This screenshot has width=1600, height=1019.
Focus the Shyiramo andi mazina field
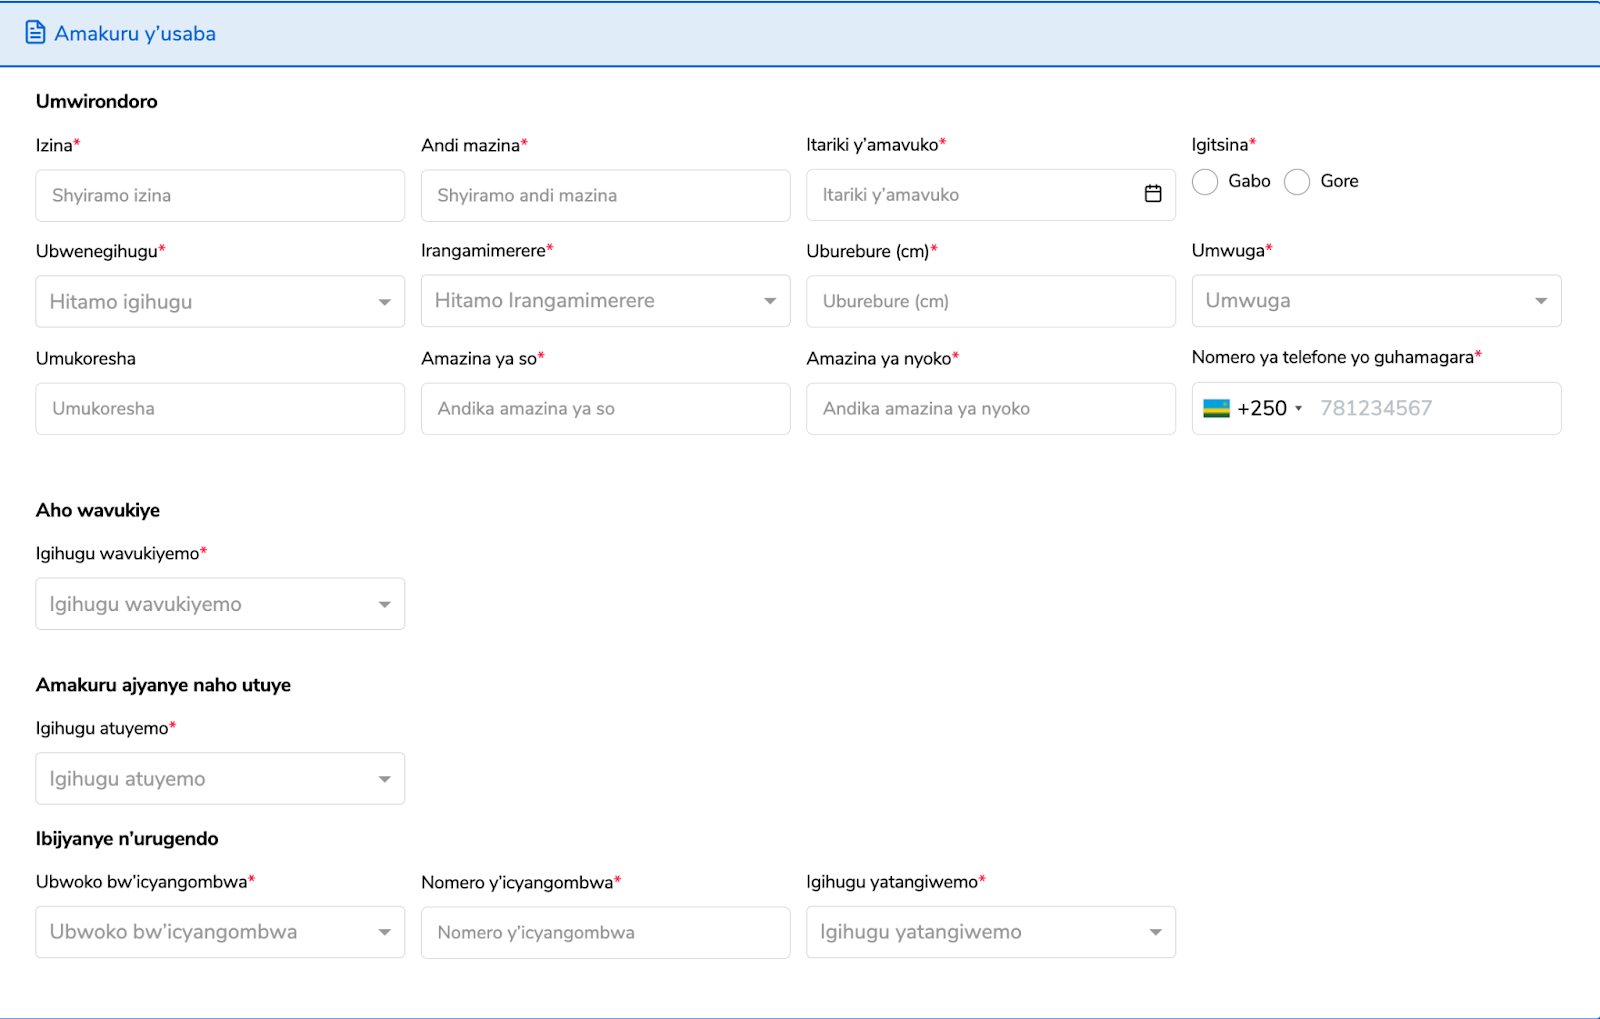[605, 195]
